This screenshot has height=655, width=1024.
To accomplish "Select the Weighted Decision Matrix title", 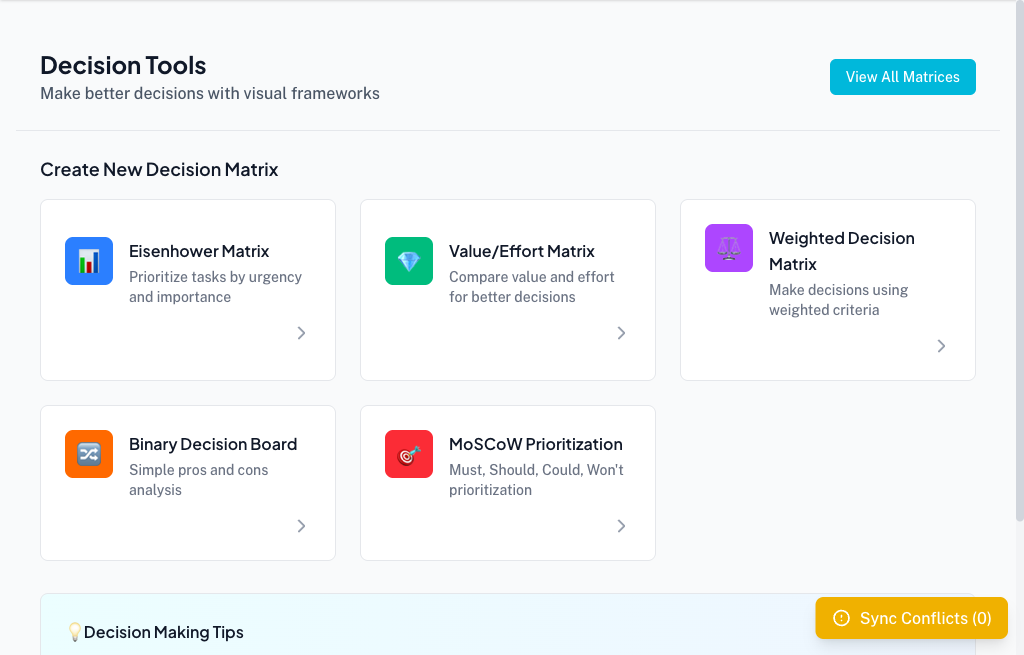I will pyautogui.click(x=842, y=251).
